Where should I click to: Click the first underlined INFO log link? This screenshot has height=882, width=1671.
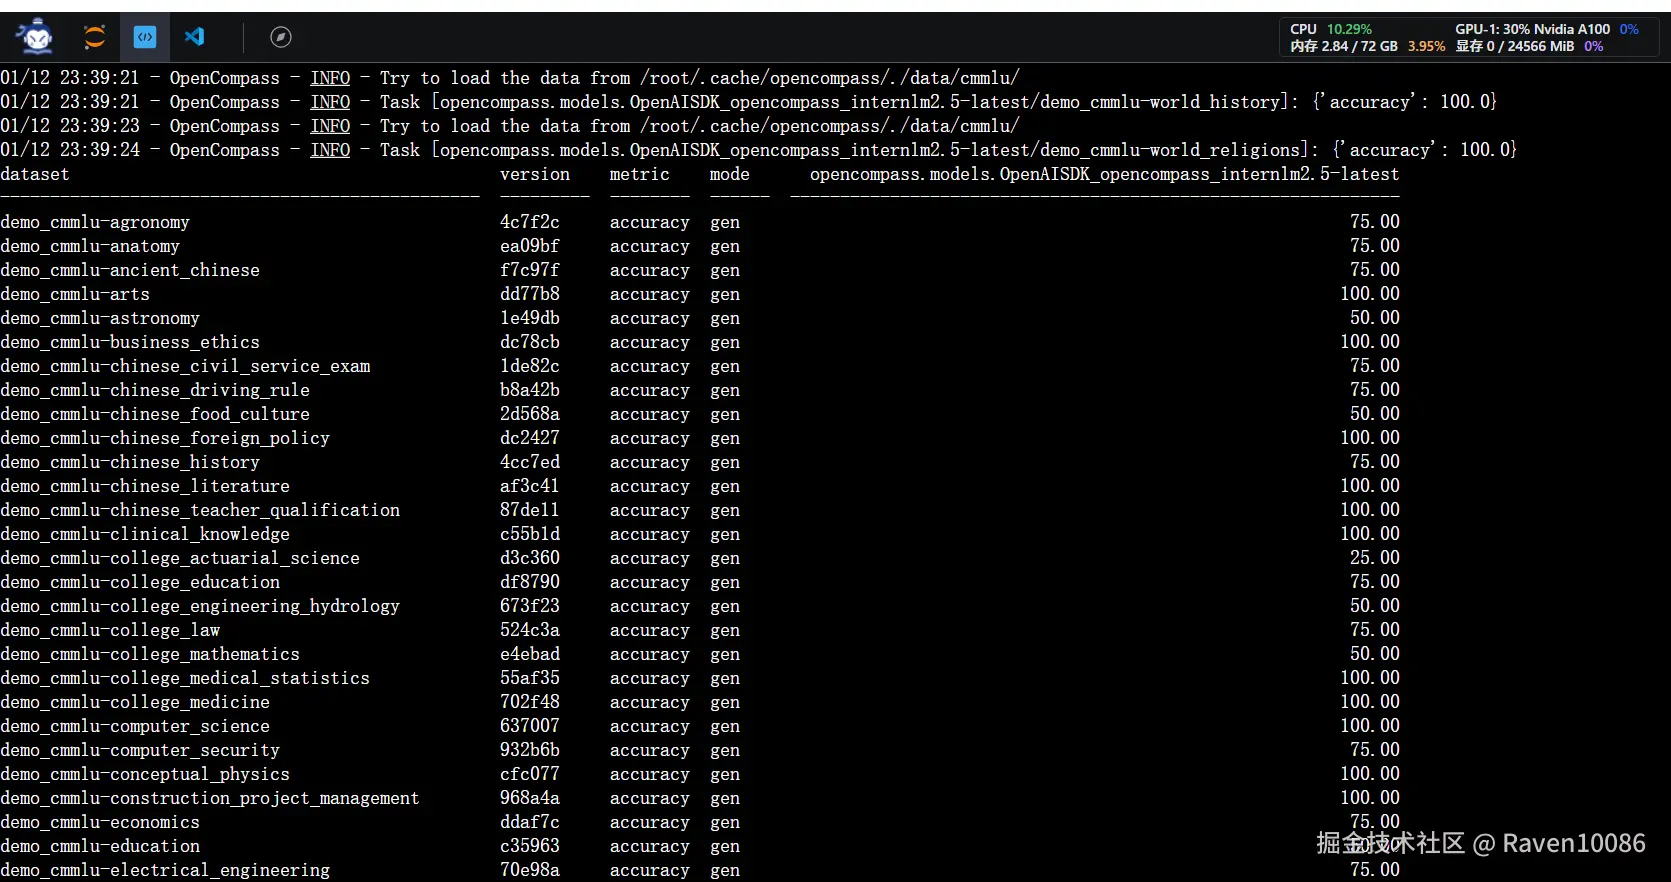coord(330,78)
